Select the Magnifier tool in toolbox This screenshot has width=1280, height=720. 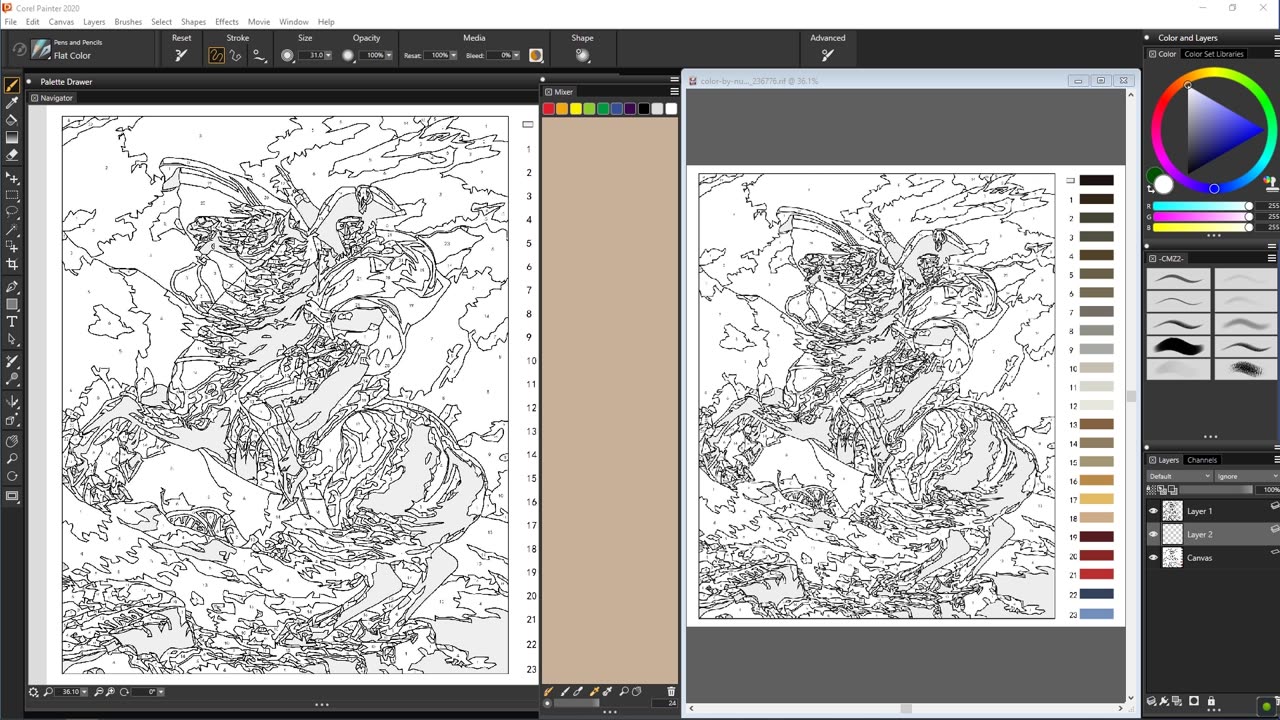click(12, 458)
